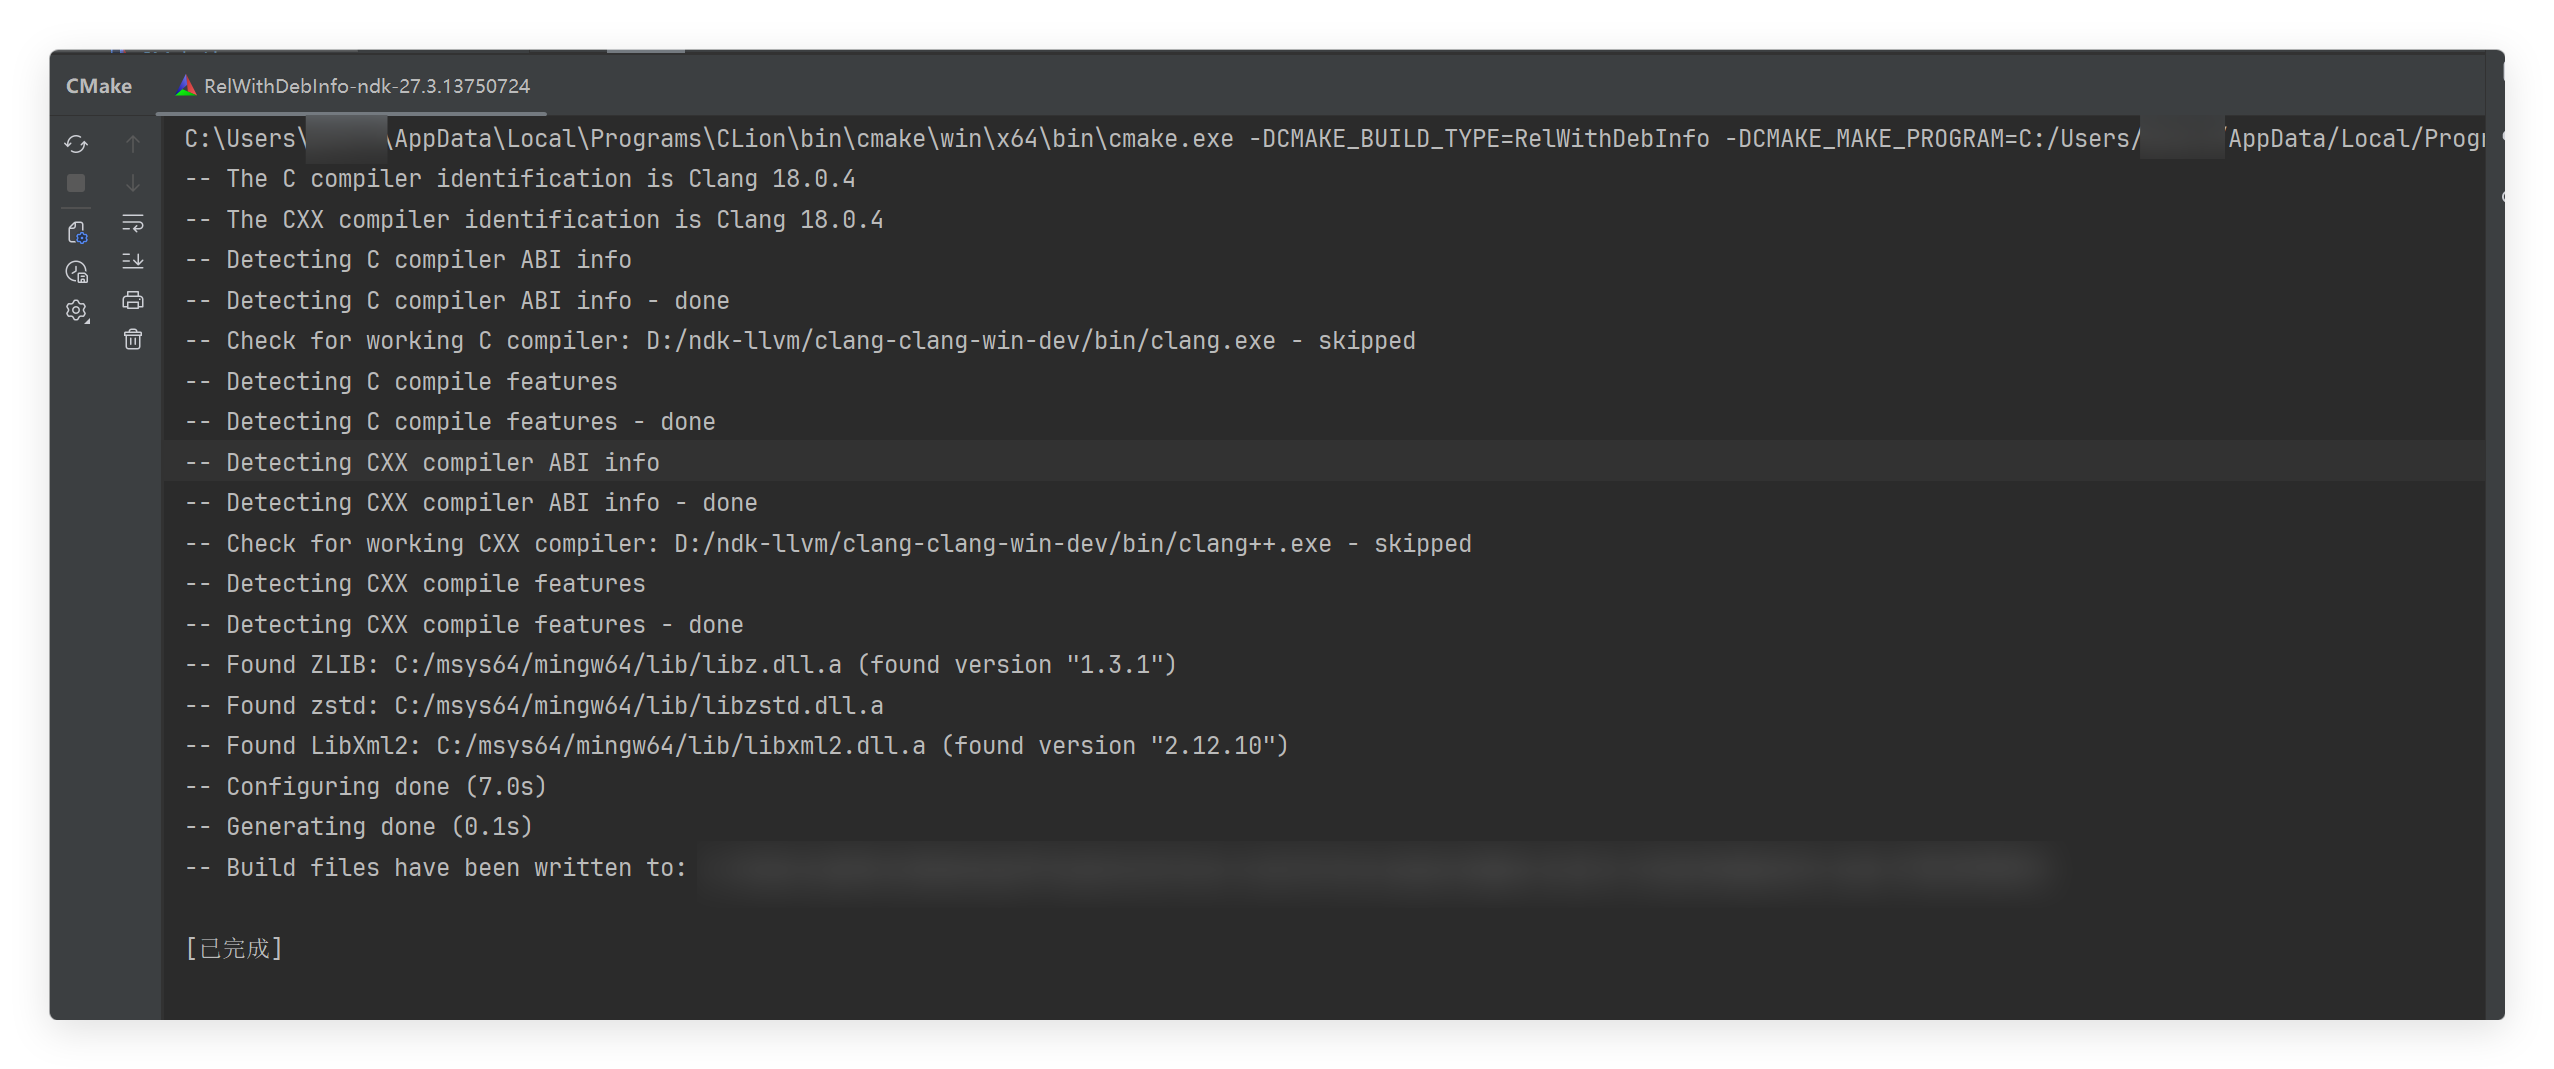The image size is (2554, 1069).
Task: Clear all output with trash icon
Action: 133,340
